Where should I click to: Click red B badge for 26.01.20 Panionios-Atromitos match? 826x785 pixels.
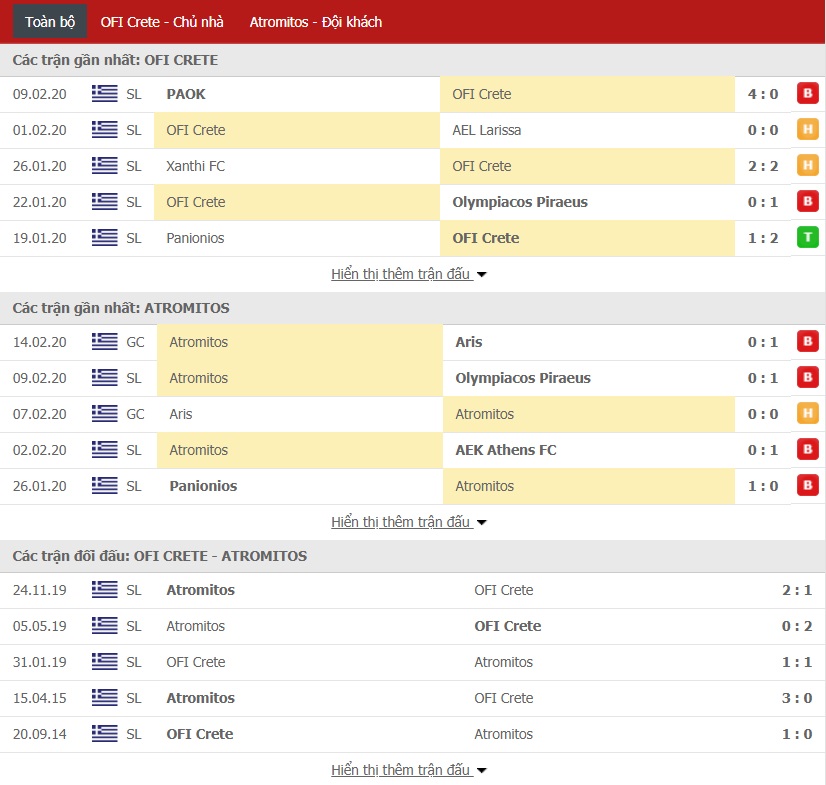tap(808, 485)
